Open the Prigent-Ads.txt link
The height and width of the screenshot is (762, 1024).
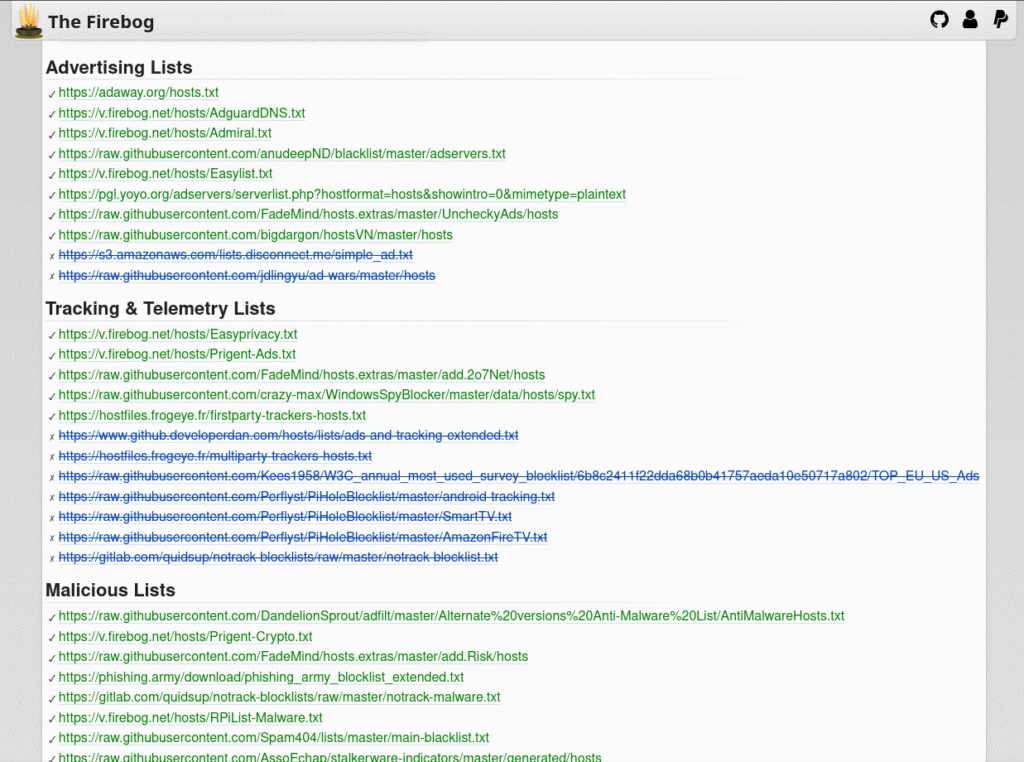click(x=177, y=354)
